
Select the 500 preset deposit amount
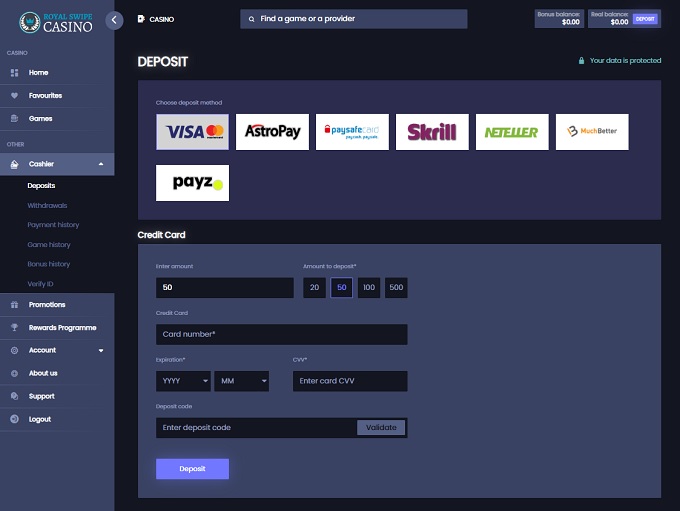coord(396,288)
